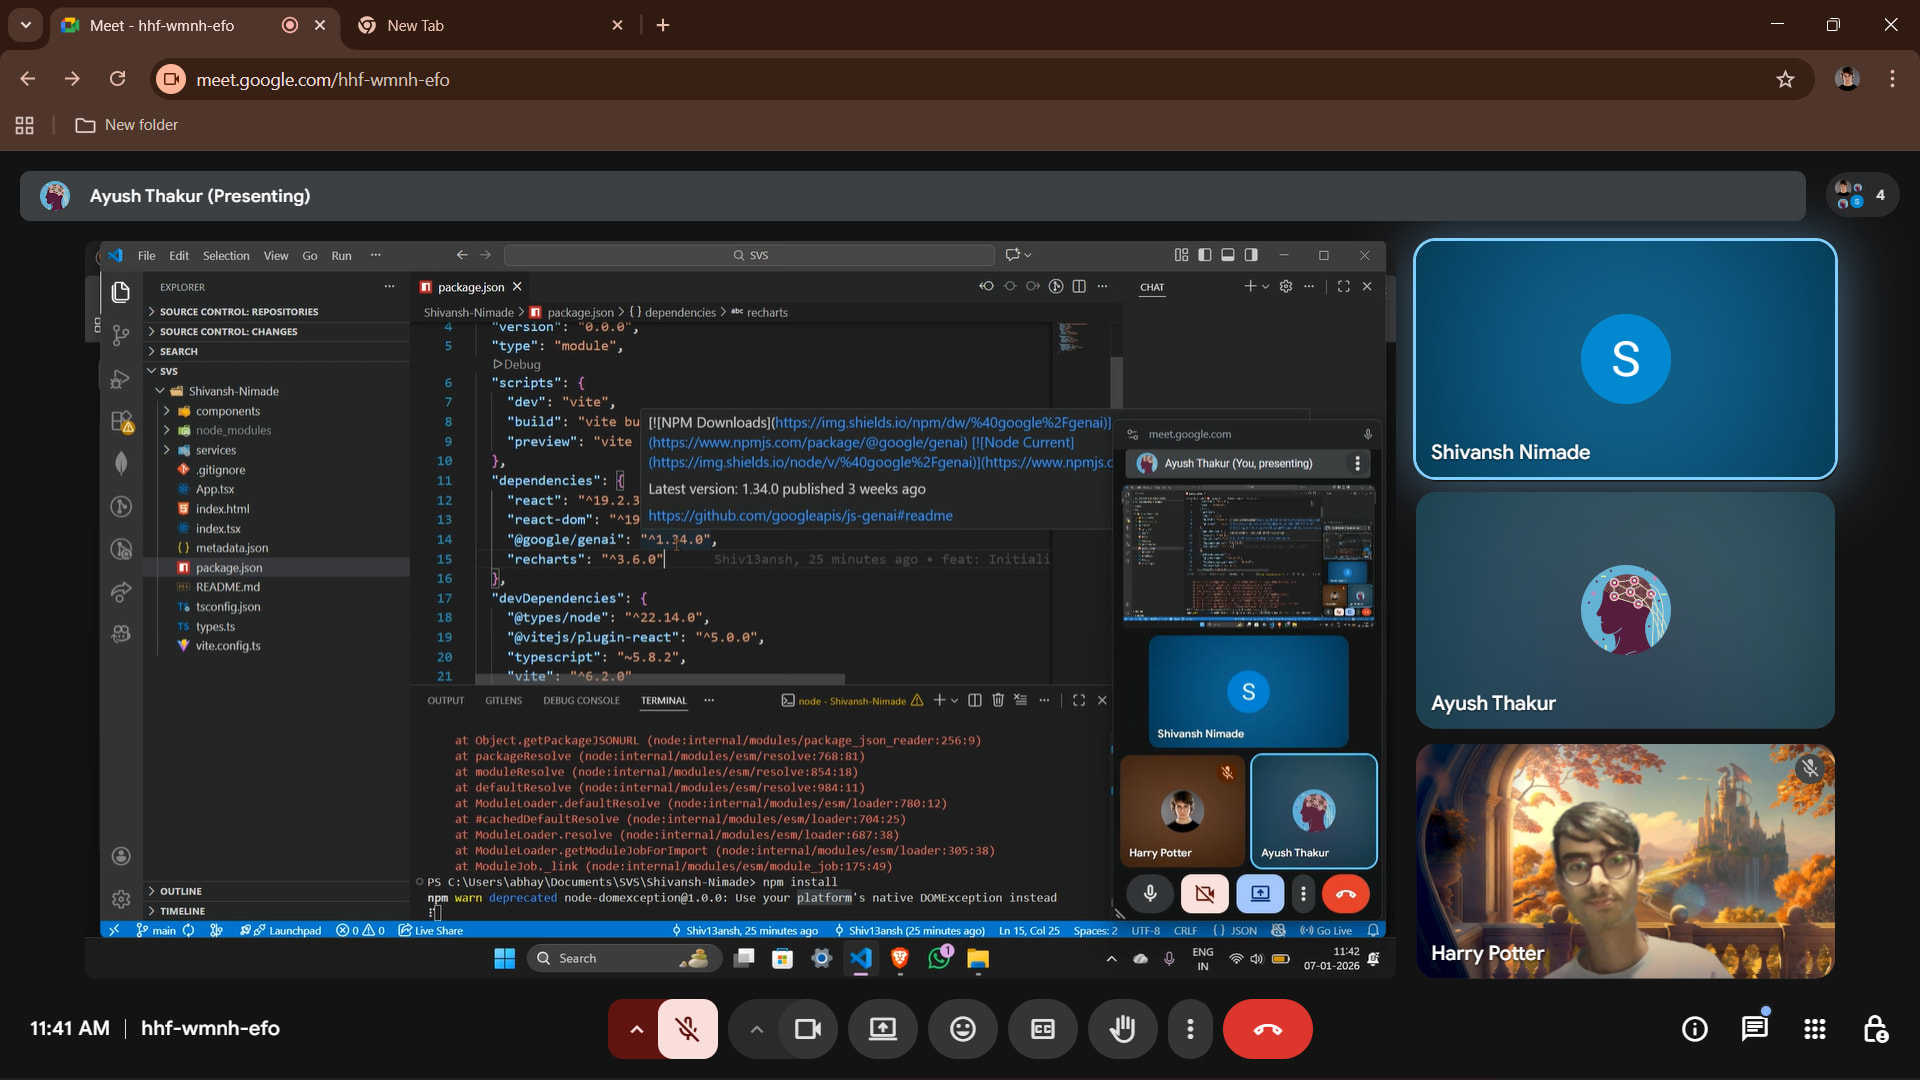
Task: Open the New folder bookmark
Action: 127,125
